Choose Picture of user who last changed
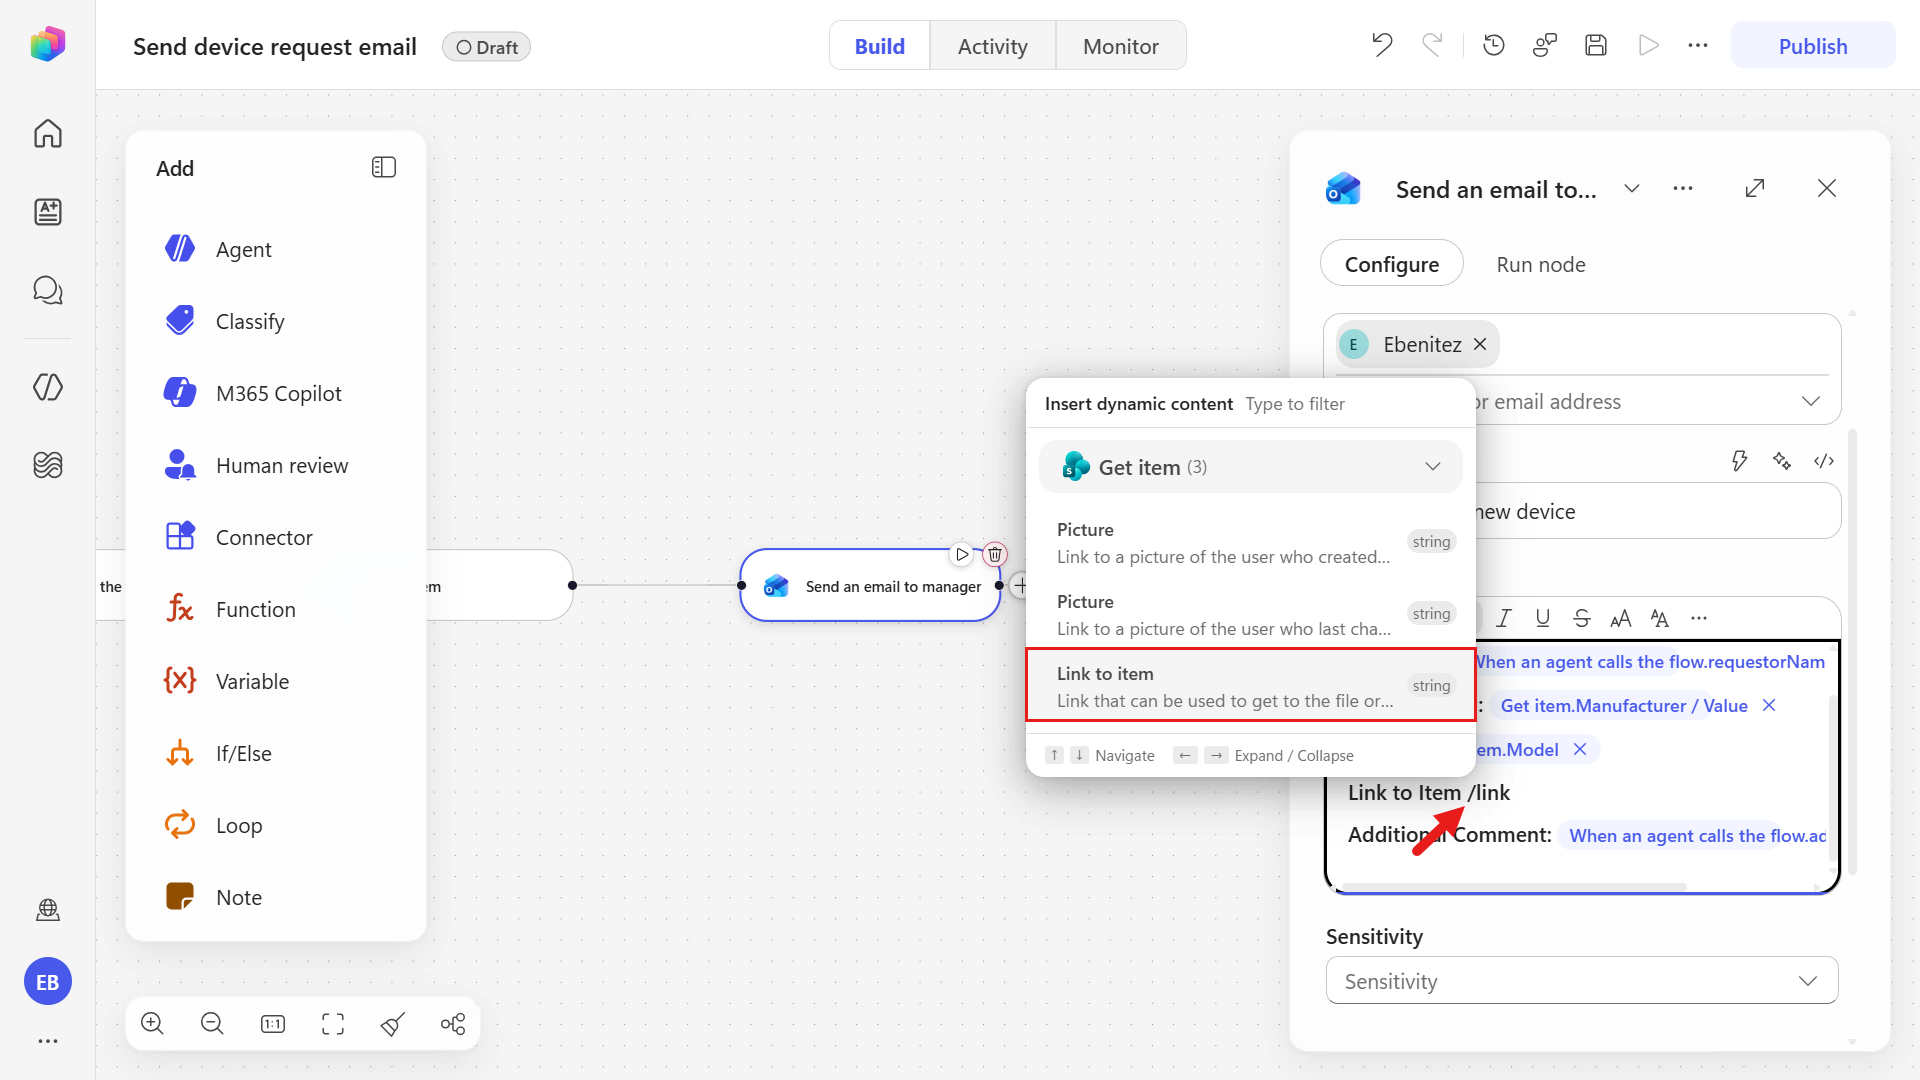This screenshot has width=1920, height=1080. tap(1251, 614)
